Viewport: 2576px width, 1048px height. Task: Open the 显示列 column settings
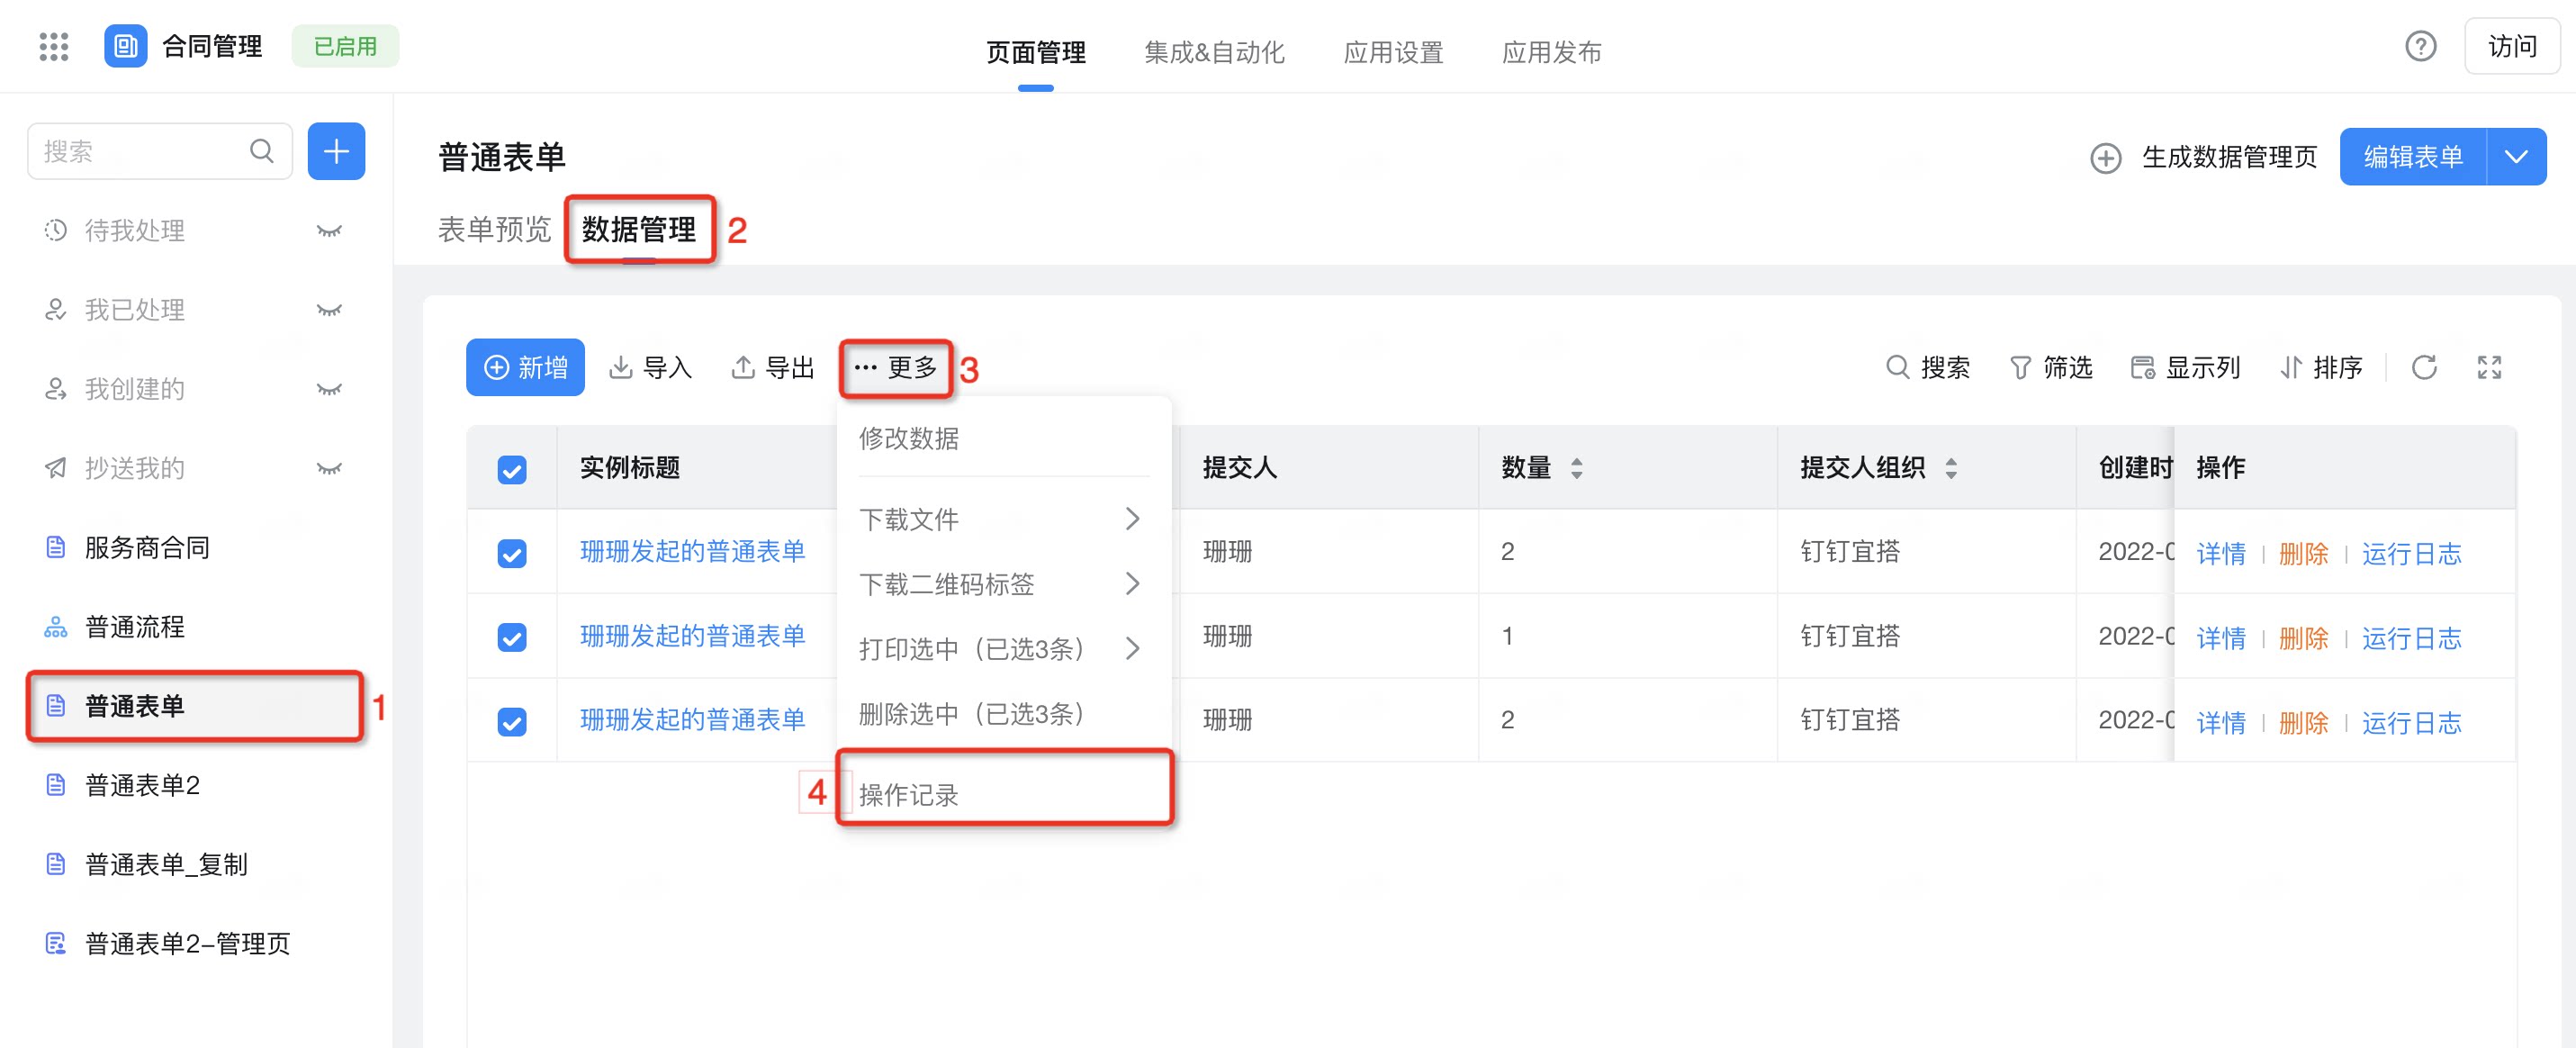click(x=2185, y=368)
